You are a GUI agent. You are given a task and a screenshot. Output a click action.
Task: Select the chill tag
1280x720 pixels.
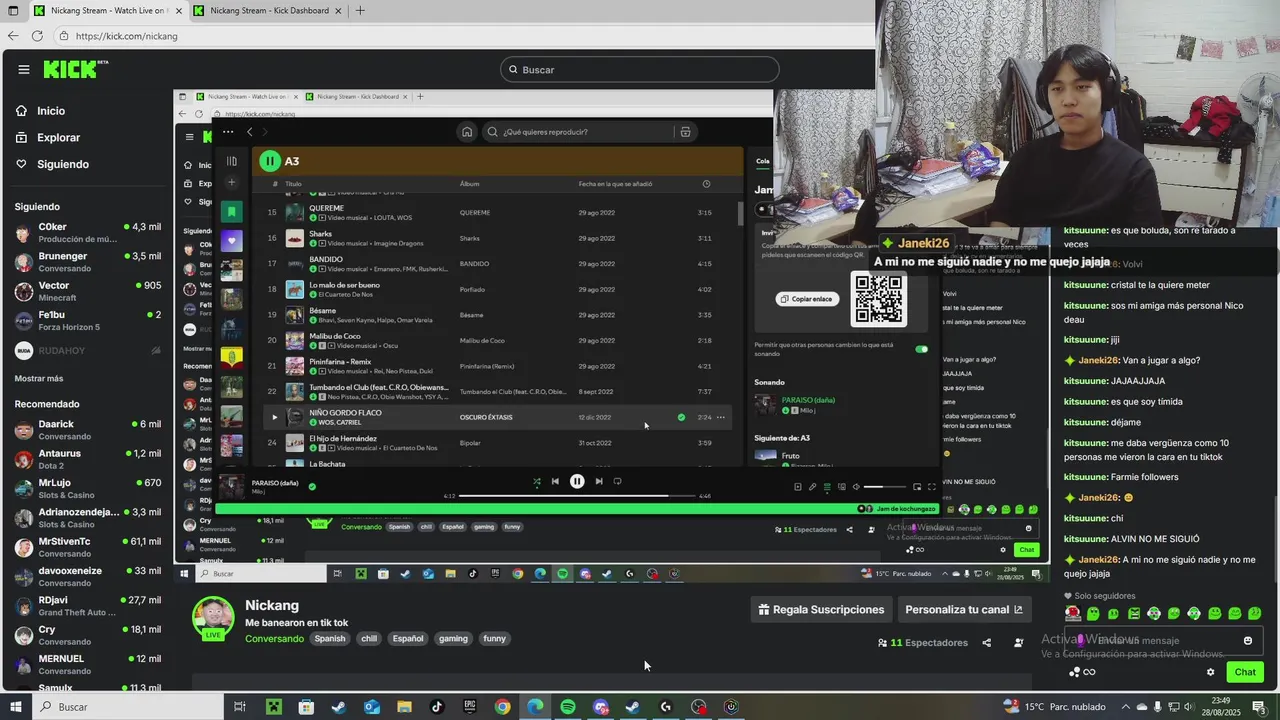pyautogui.click(x=369, y=638)
